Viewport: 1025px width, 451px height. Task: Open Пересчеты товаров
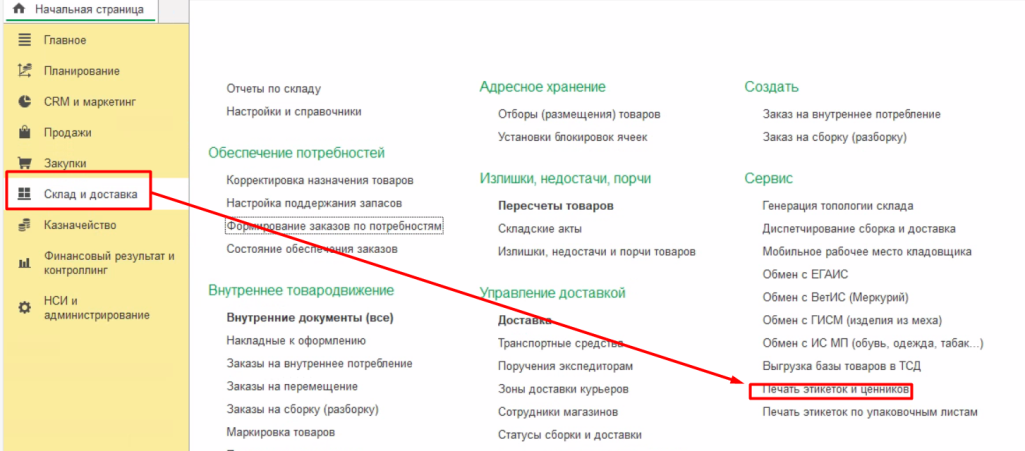click(556, 206)
